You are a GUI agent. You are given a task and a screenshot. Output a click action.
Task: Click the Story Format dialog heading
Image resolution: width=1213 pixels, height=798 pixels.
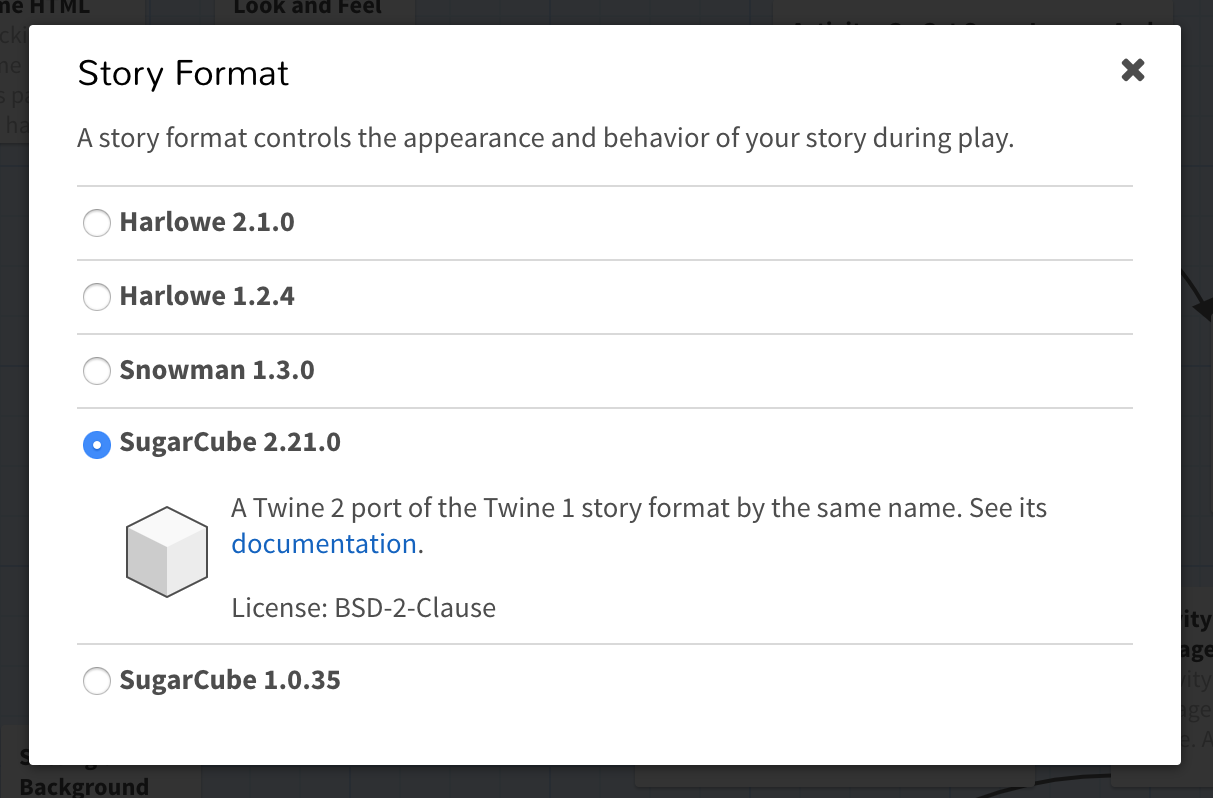[183, 73]
